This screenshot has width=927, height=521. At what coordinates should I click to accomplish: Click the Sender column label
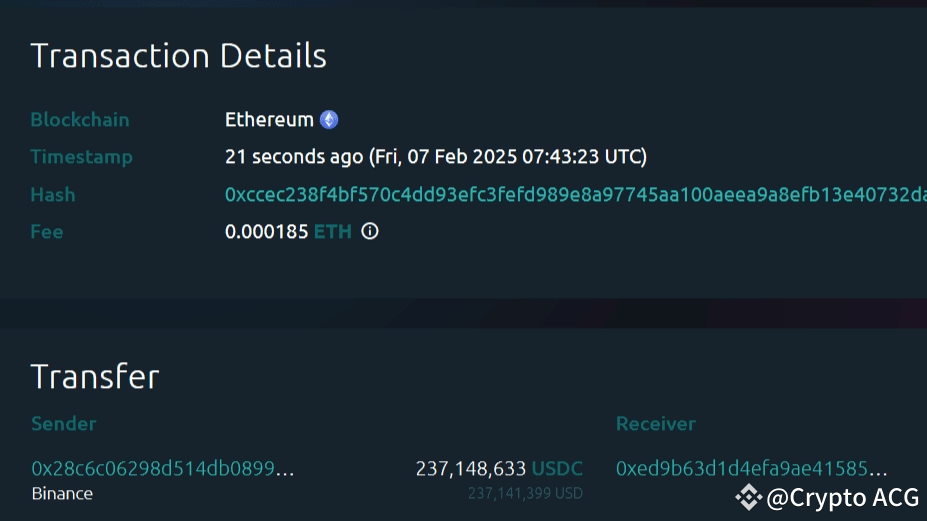tap(63, 424)
